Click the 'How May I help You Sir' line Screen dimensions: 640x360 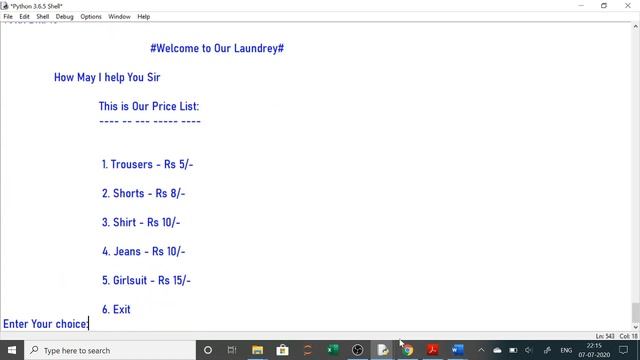107,77
